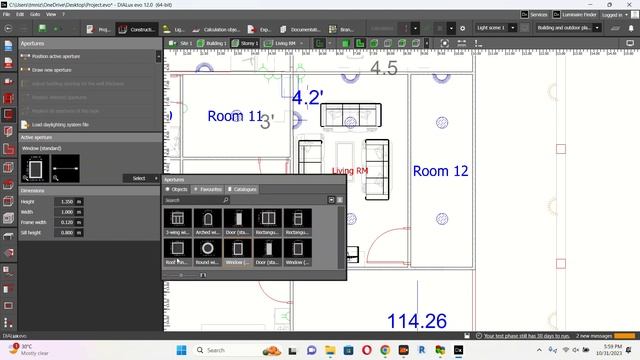Edit the Frame width value field
Viewport: 640px width, 360px height.
(64, 222)
